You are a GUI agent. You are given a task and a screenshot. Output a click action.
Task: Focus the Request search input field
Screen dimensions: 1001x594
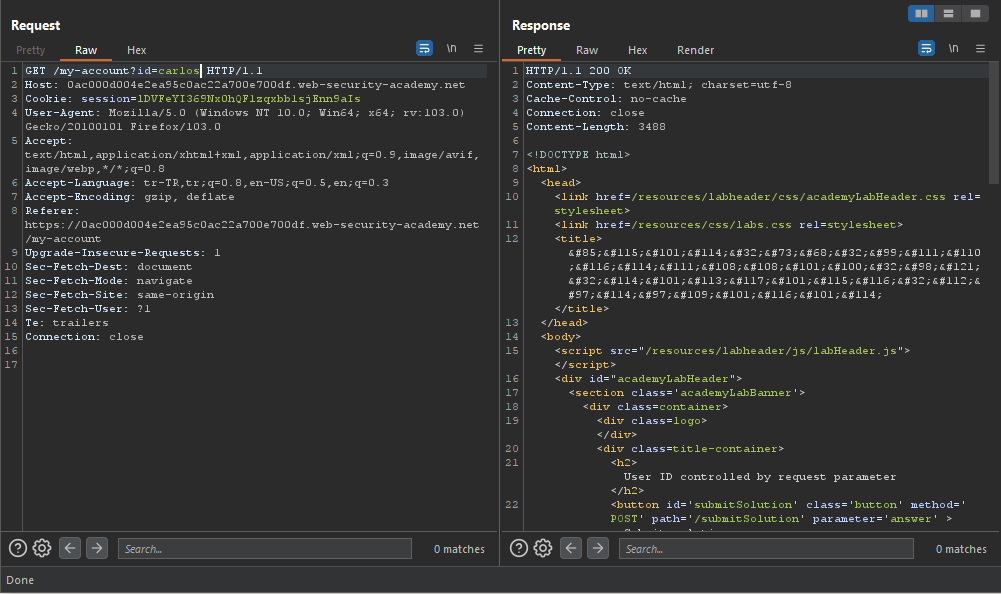[265, 549]
